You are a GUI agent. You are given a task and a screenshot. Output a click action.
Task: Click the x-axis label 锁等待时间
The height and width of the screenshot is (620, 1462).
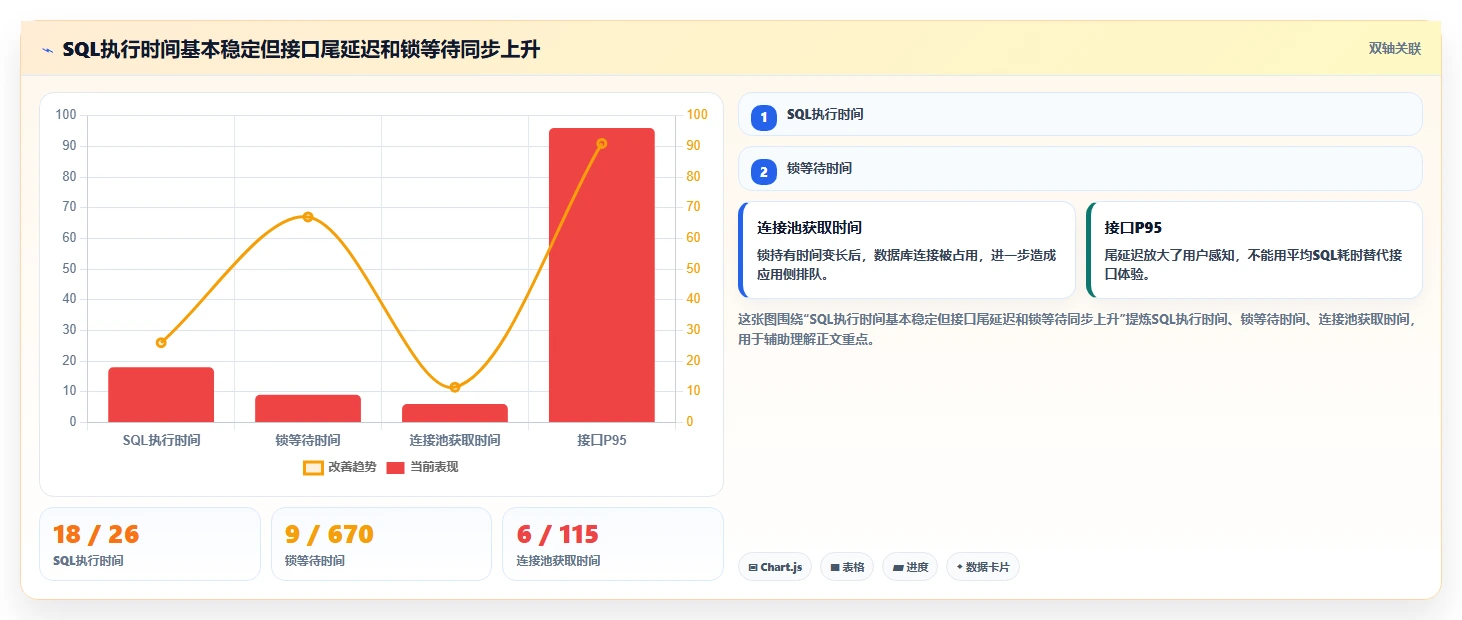pos(308,440)
